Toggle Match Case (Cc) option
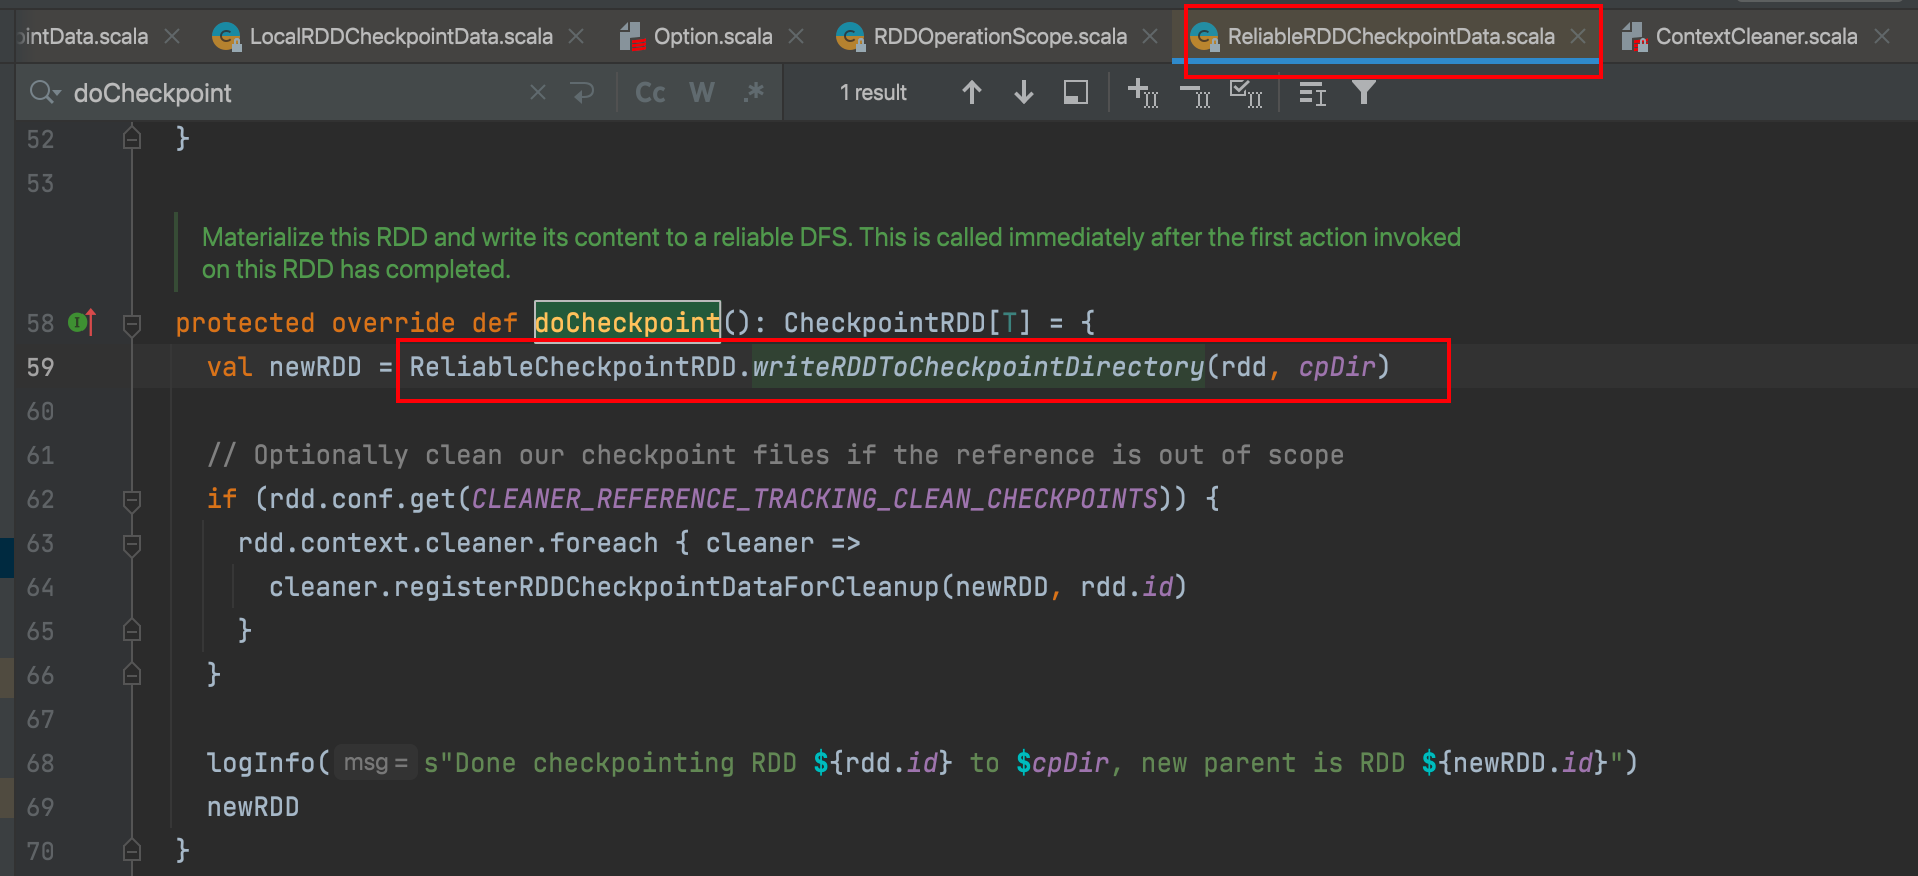Image resolution: width=1918 pixels, height=876 pixels. (x=650, y=93)
